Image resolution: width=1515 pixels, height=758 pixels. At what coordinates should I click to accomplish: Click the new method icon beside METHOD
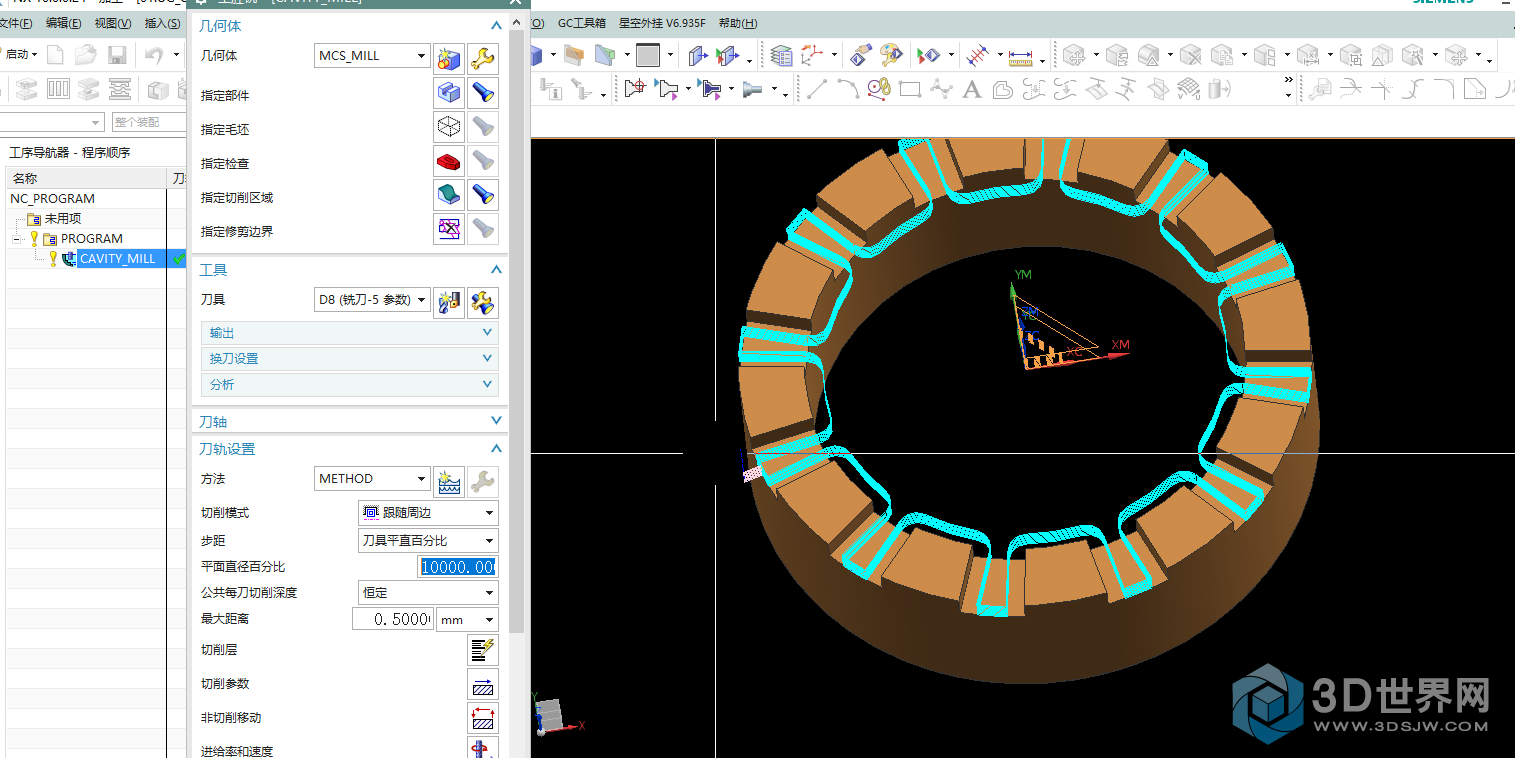449,481
